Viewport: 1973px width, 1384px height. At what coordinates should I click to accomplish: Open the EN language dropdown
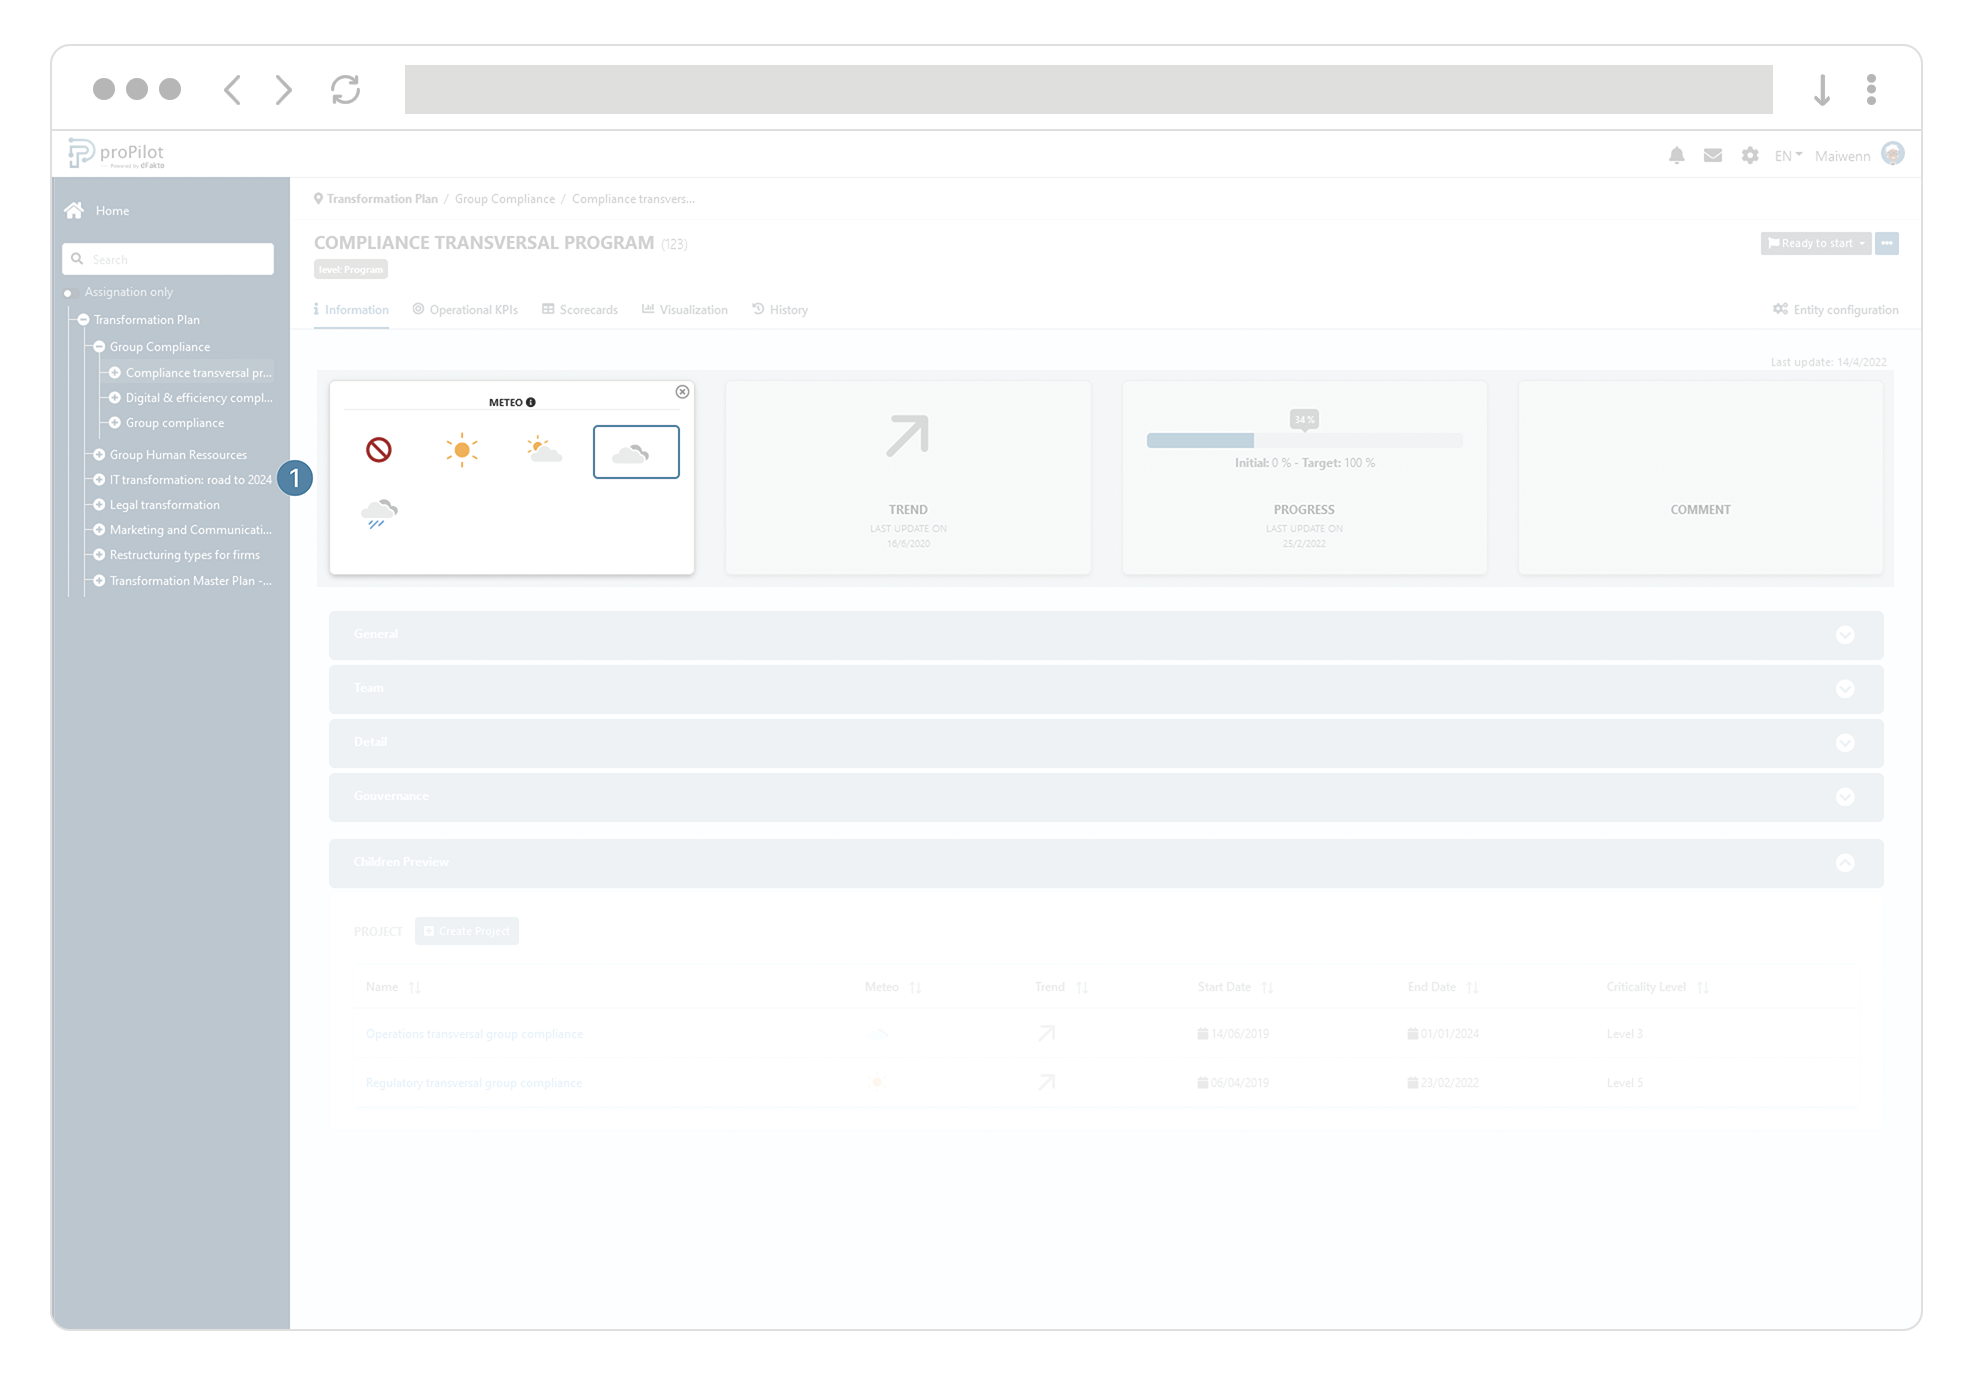[1787, 156]
